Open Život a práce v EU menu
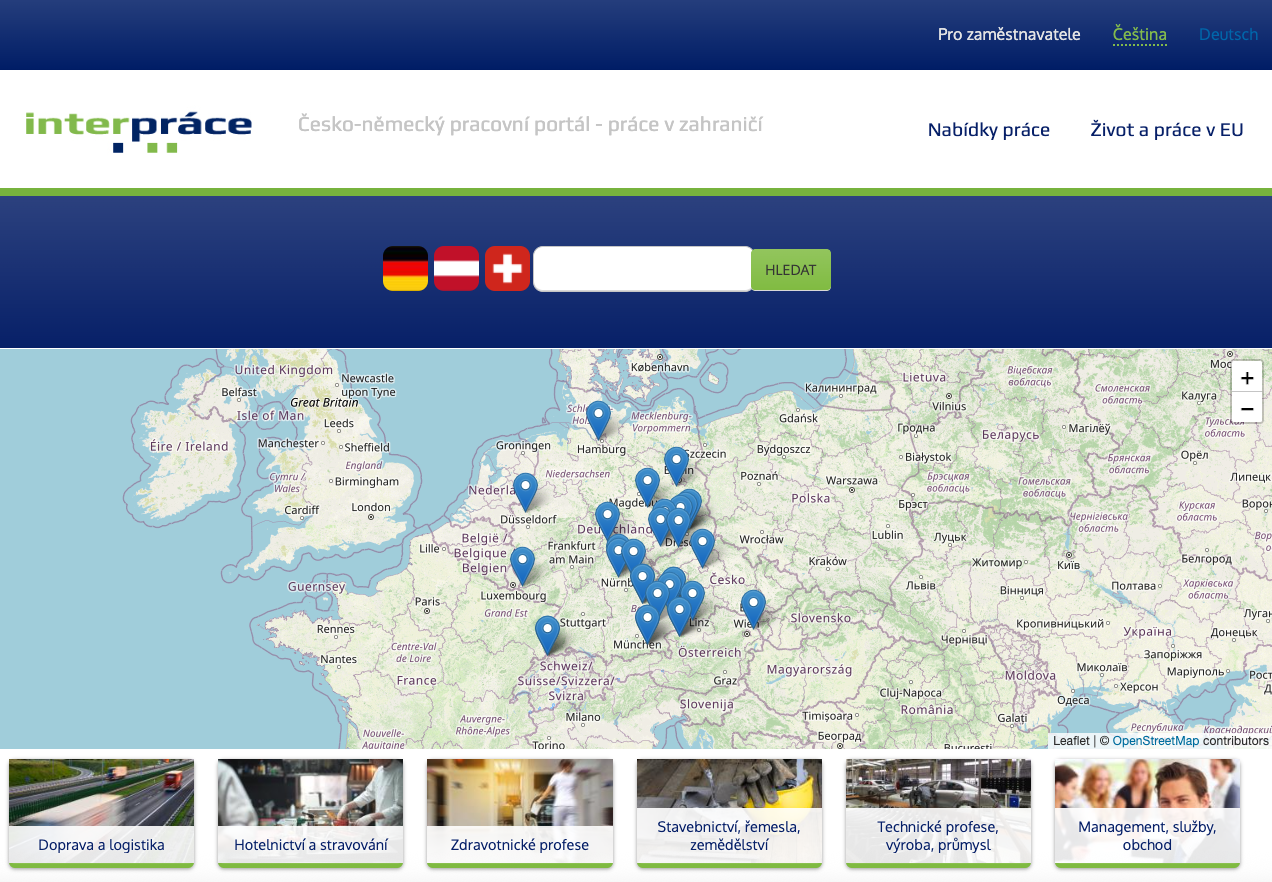This screenshot has height=882, width=1272. tap(1167, 129)
